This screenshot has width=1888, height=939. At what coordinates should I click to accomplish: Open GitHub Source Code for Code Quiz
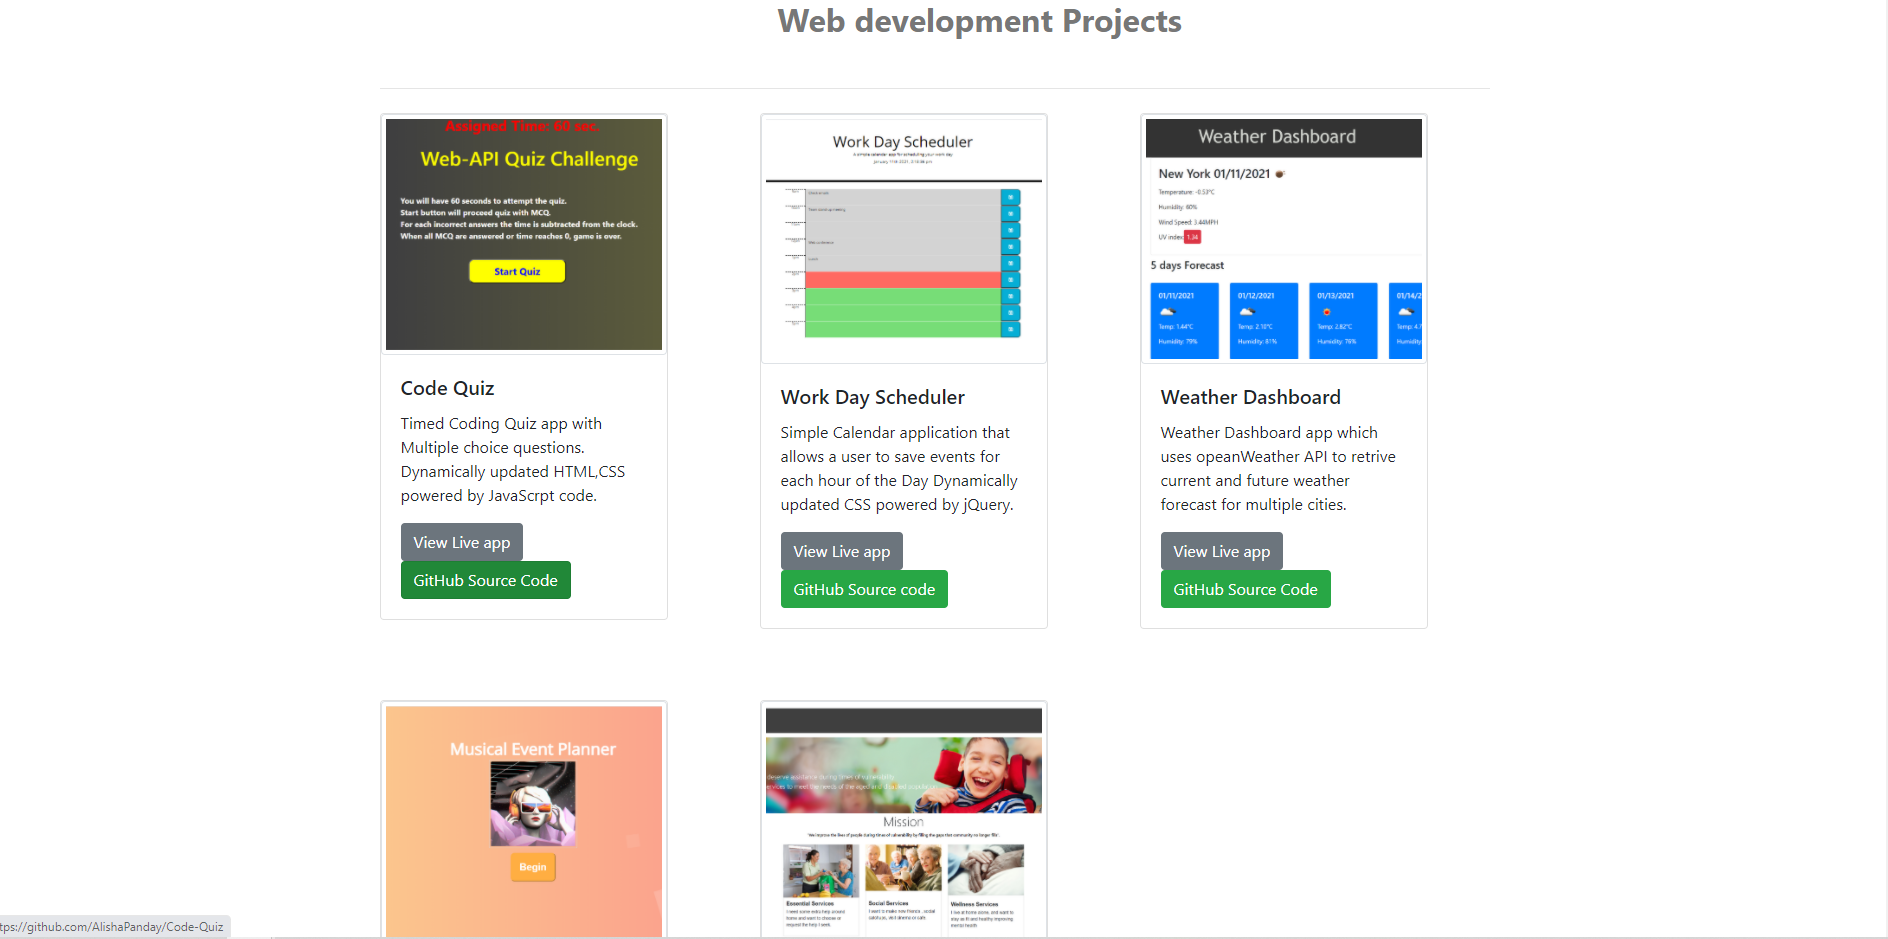tap(485, 580)
